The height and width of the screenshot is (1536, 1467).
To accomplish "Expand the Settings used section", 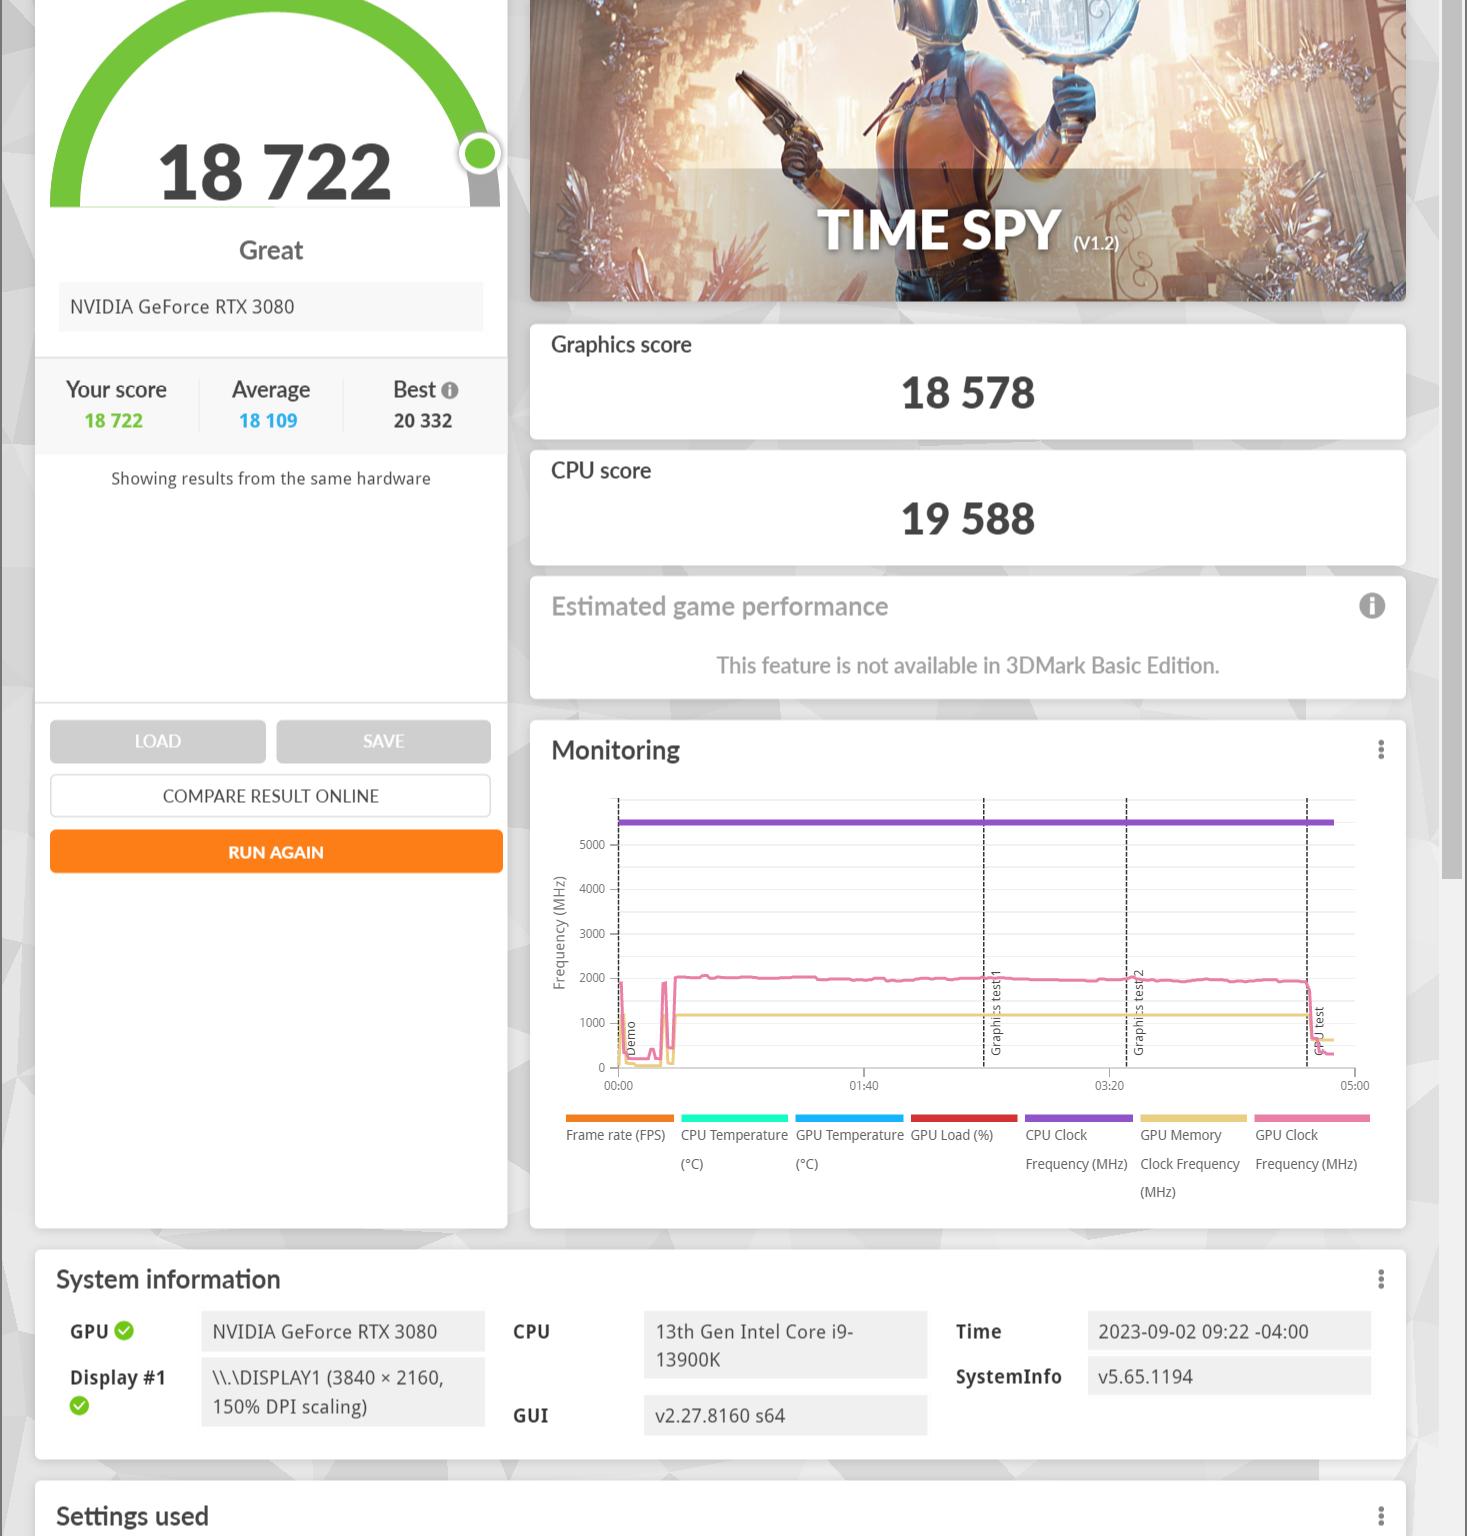I will point(133,1515).
